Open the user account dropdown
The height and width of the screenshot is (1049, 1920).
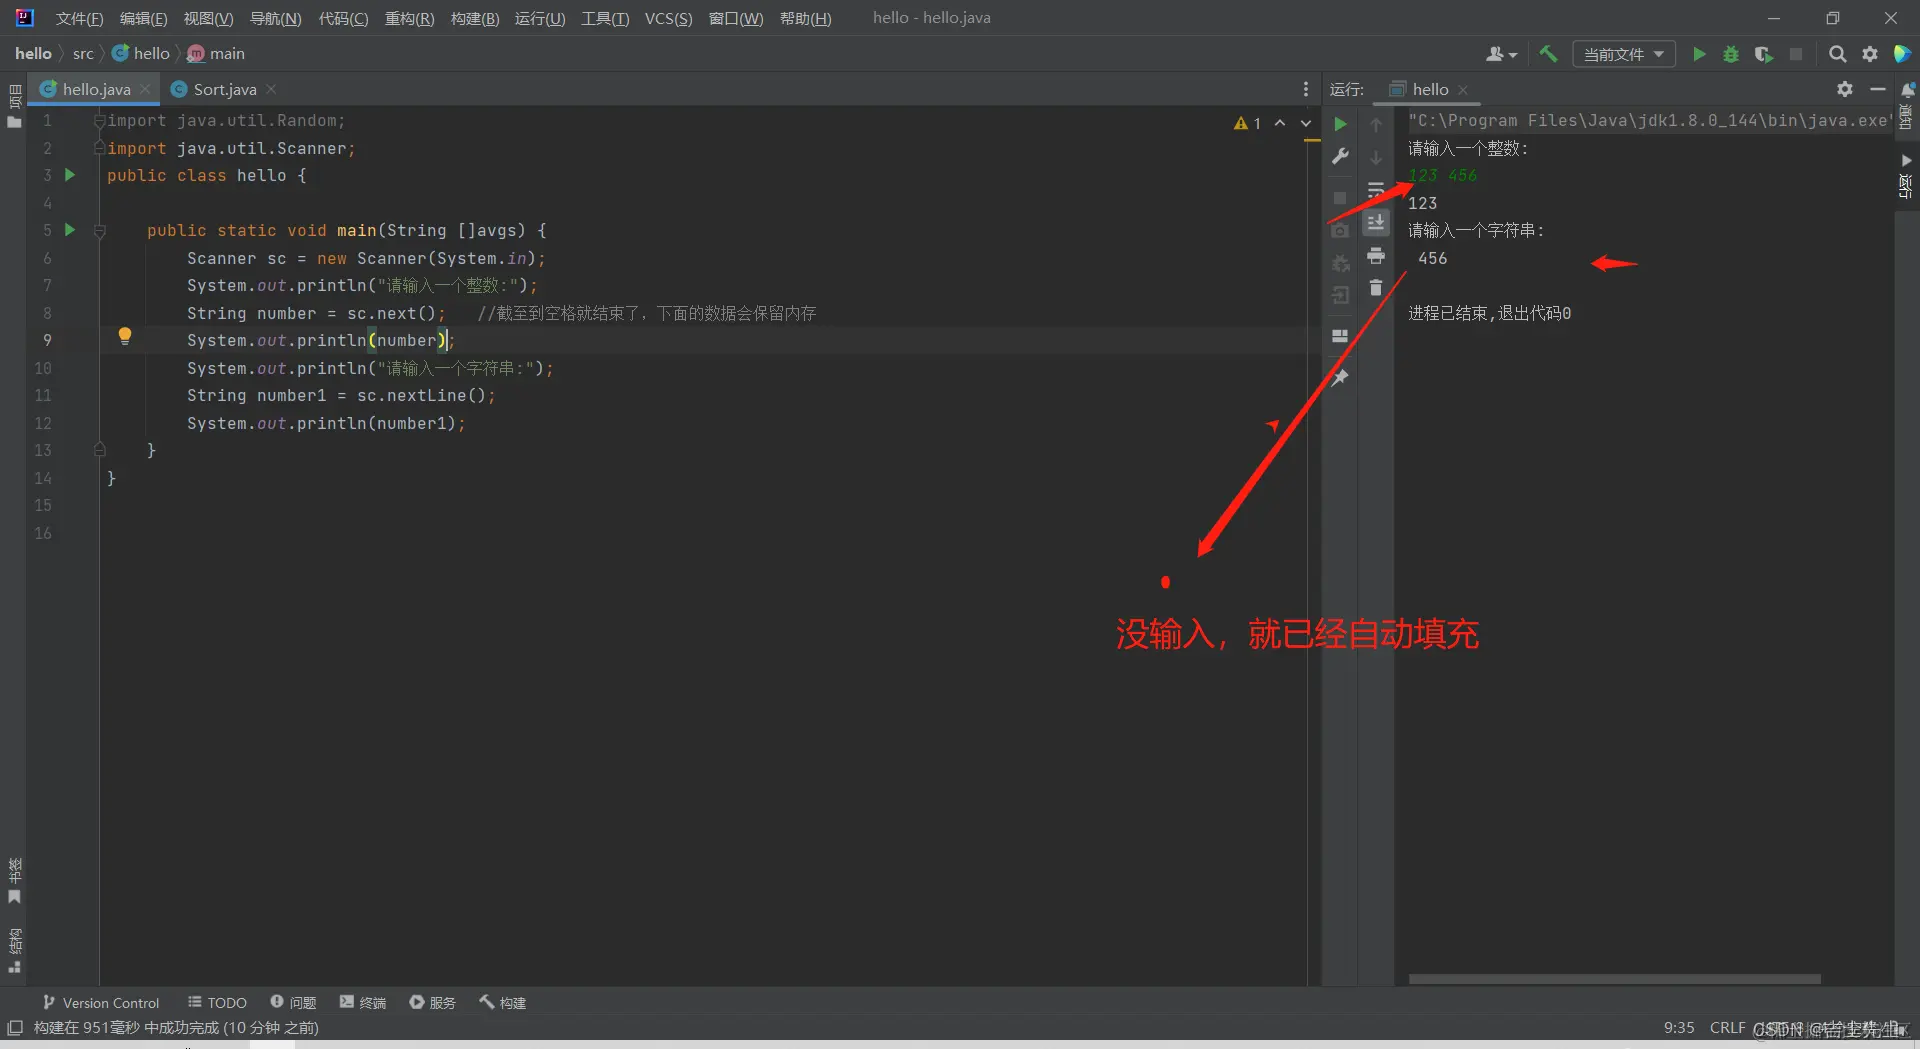(x=1501, y=54)
